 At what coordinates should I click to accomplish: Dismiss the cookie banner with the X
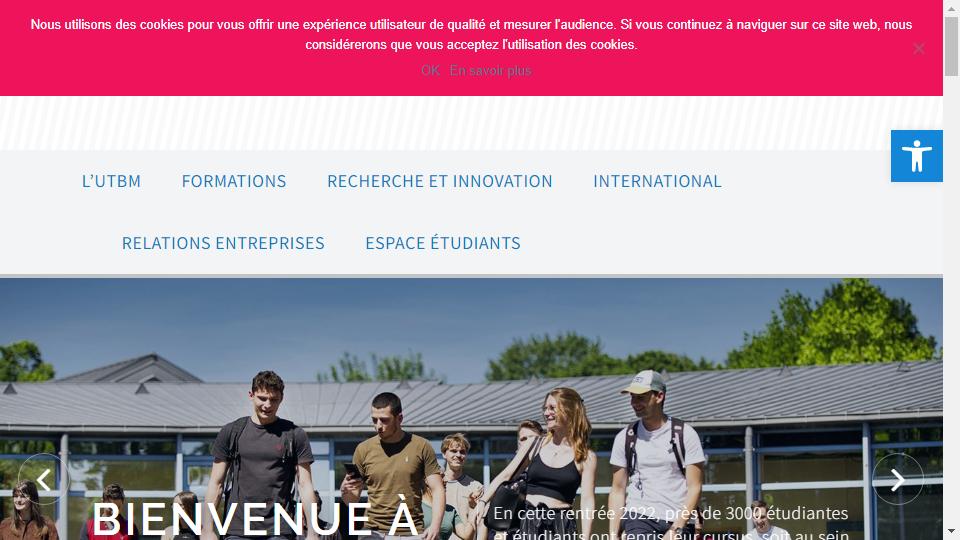(918, 49)
